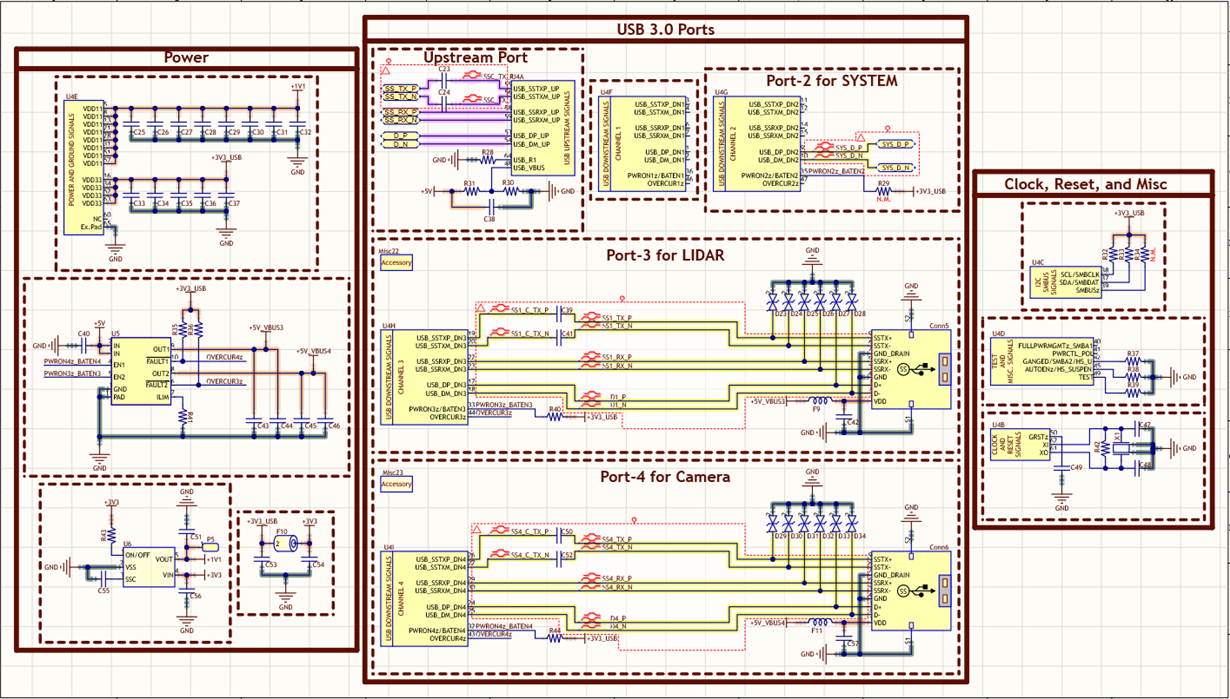Screen dimensions: 1230x699
Task: Select the +1V1 power port above C32
Action: (298, 88)
